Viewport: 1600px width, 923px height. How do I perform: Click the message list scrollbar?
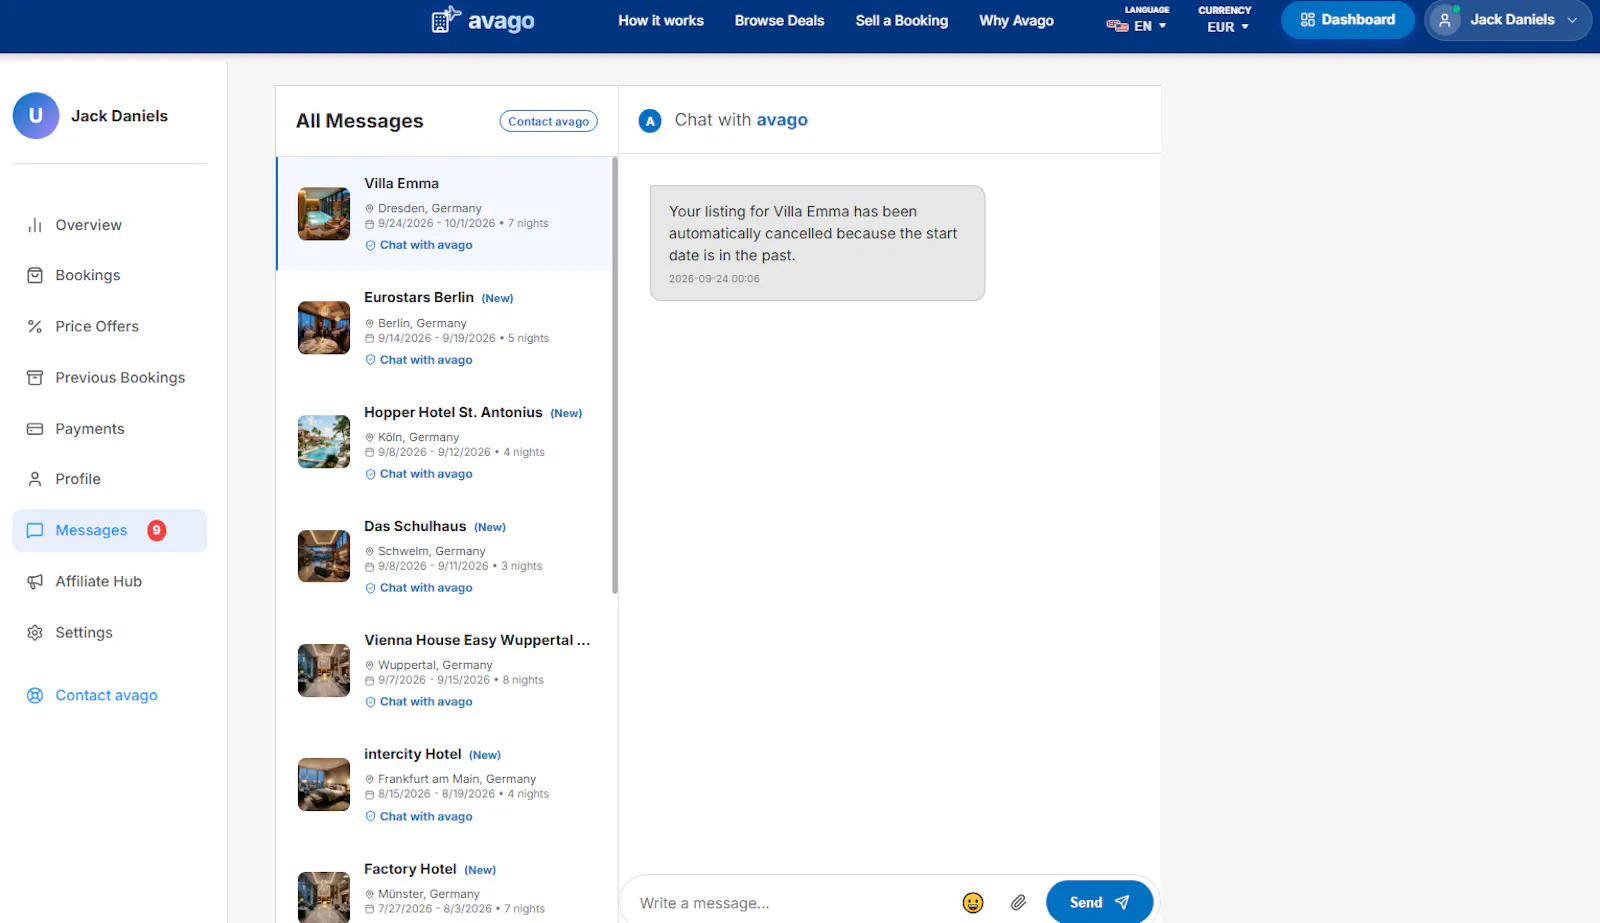coord(615,375)
